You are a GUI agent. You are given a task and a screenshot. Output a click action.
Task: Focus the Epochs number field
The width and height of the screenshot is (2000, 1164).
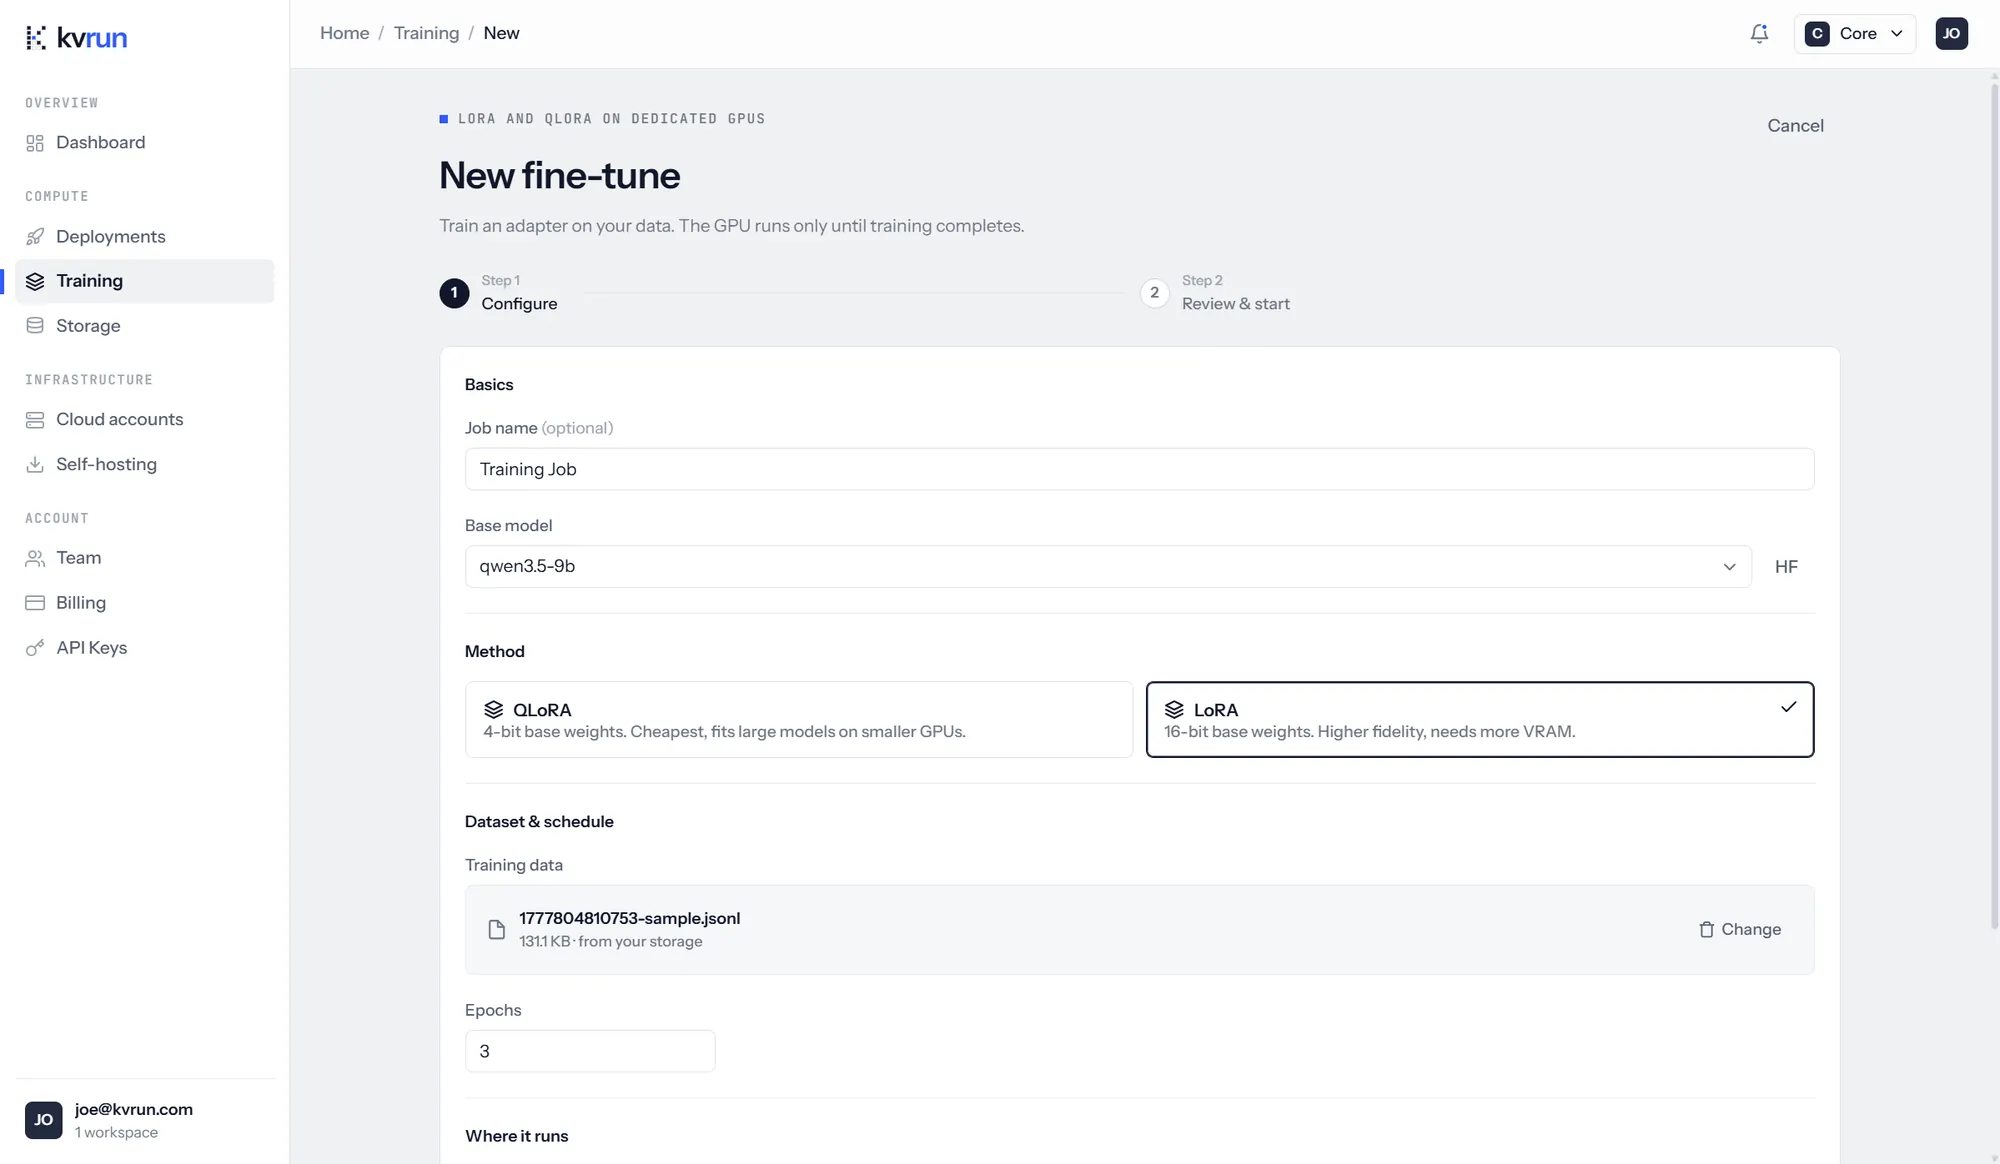tap(589, 1051)
